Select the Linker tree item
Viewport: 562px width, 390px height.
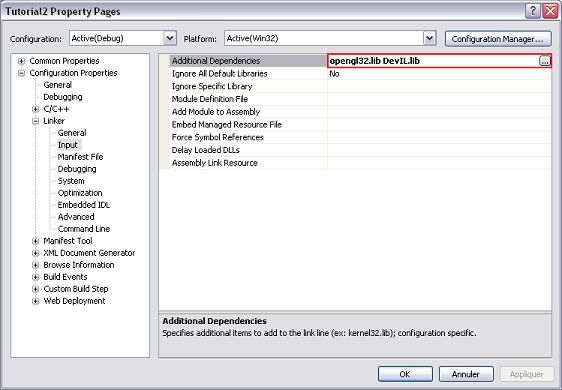54,121
